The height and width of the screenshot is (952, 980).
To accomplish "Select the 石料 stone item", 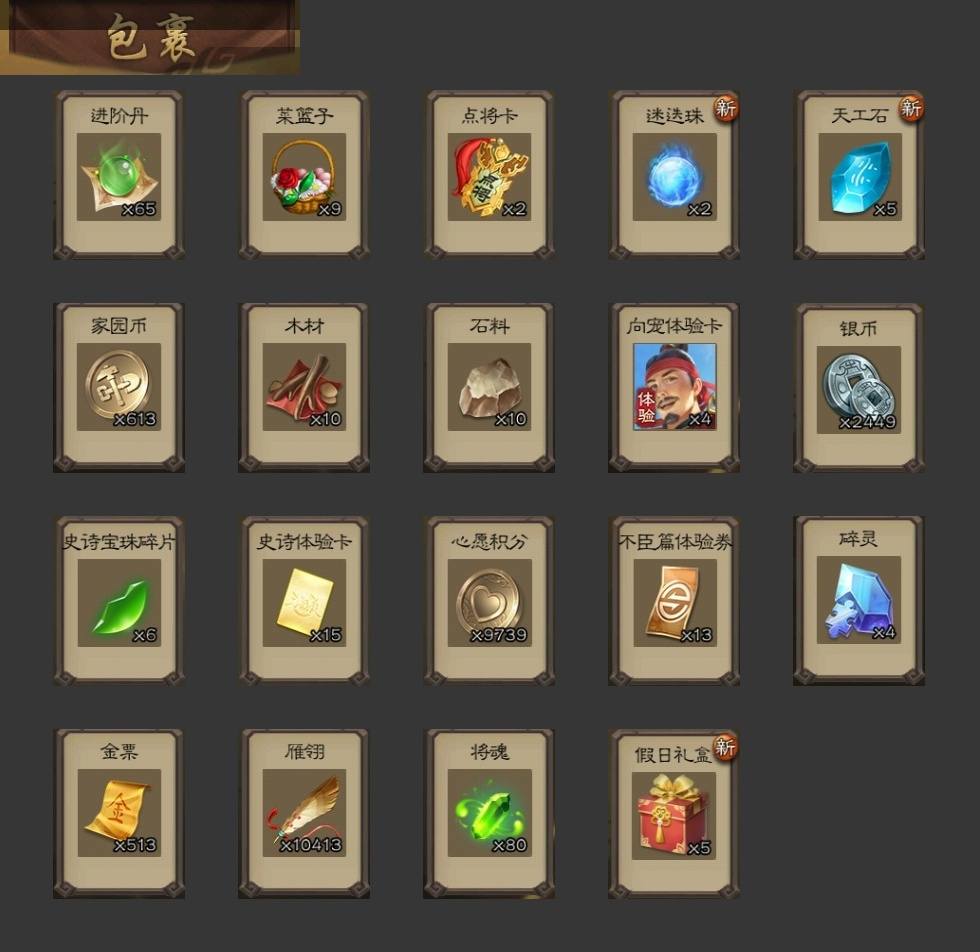I will pos(489,386).
